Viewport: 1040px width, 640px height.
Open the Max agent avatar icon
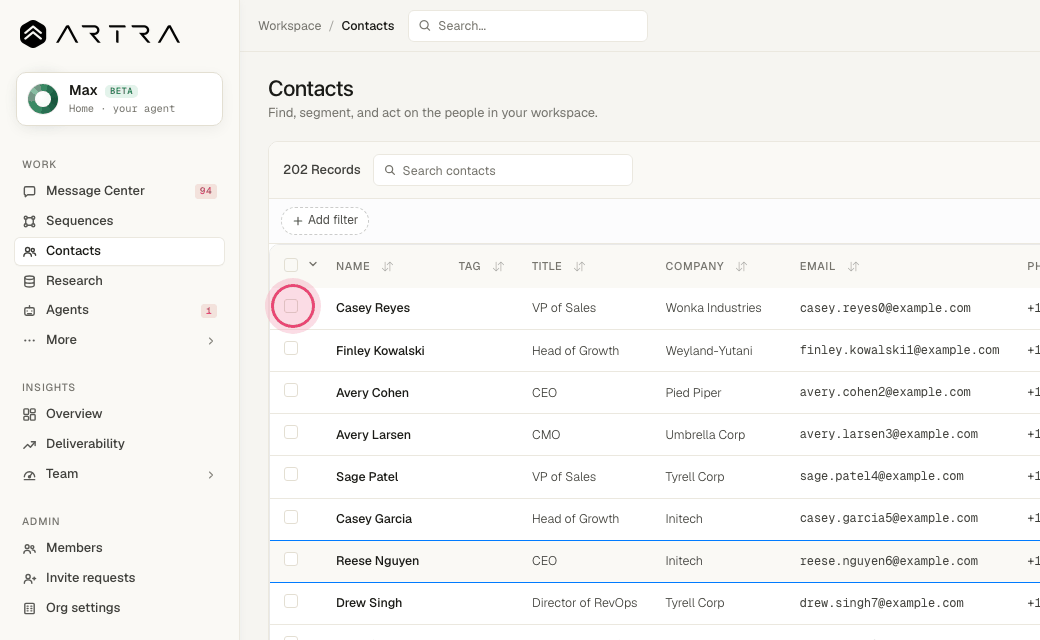43,99
